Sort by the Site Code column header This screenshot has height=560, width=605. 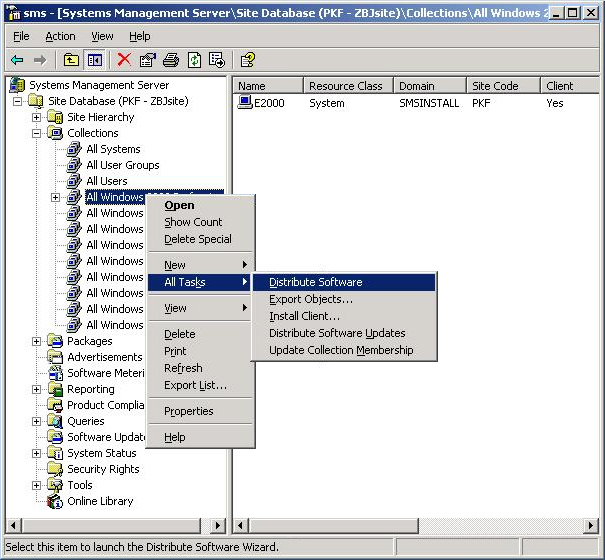click(503, 86)
